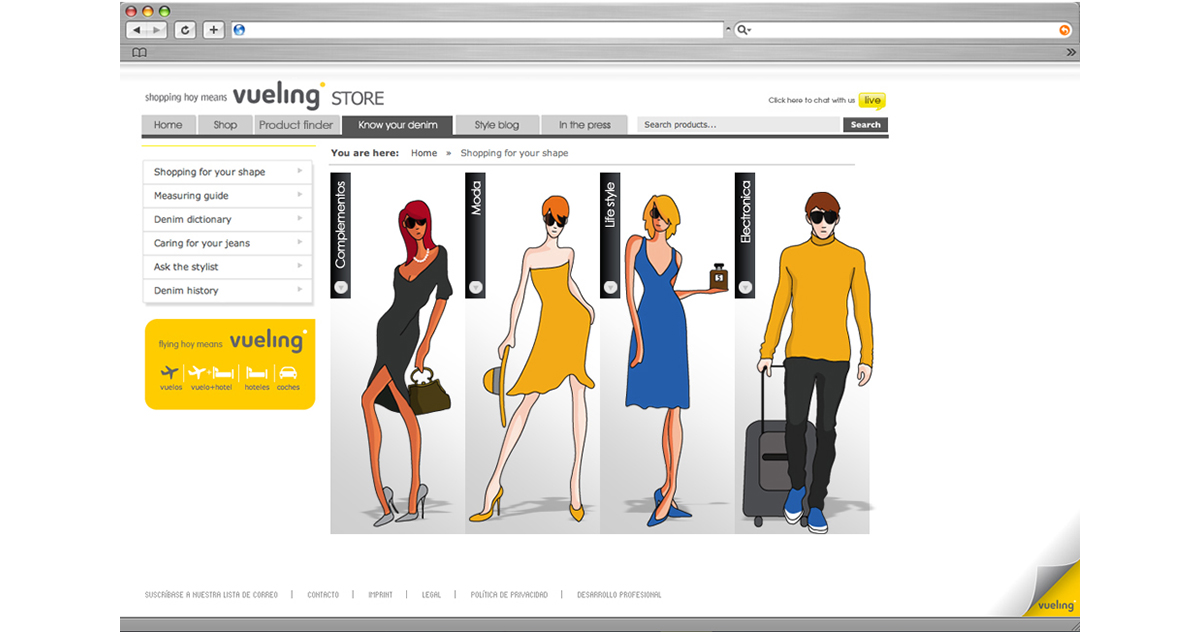Select the Know your denim tab
The image size is (1200, 632).
coord(397,125)
